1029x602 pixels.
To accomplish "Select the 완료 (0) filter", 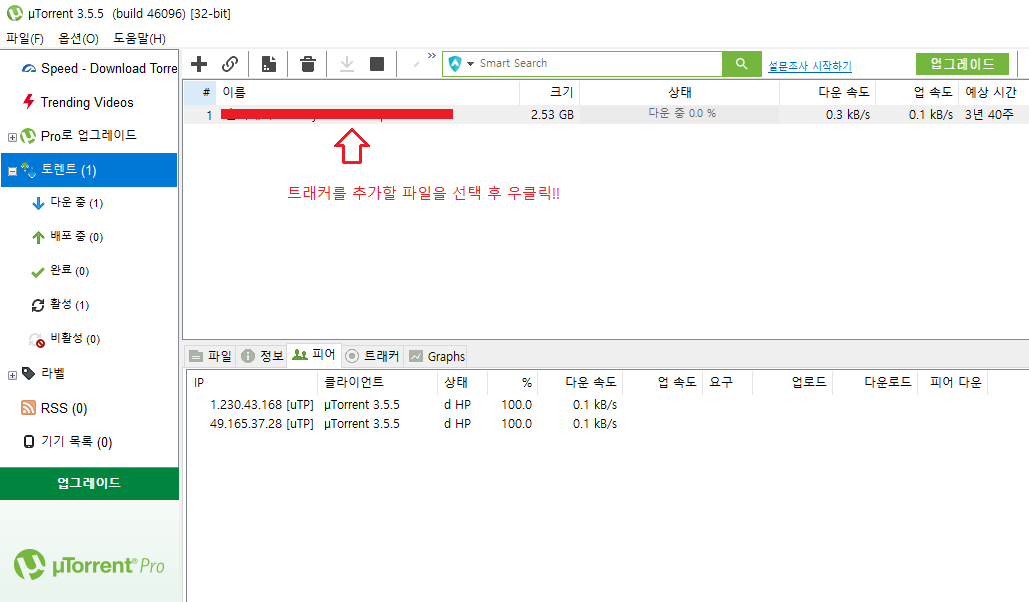I will [x=60, y=271].
